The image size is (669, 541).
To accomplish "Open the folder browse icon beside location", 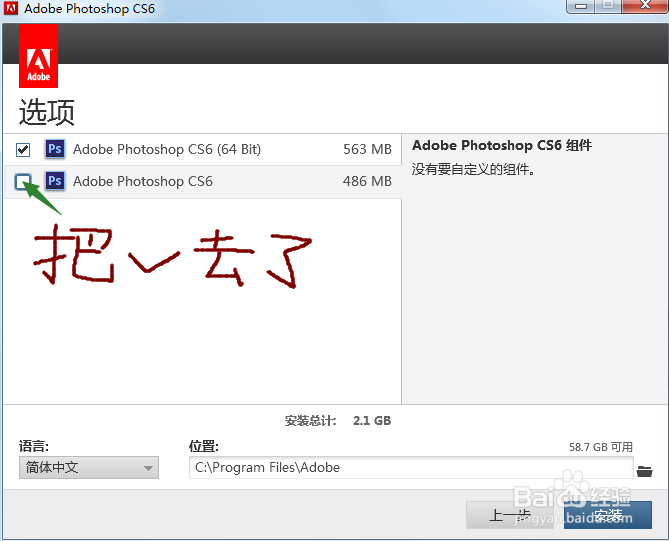I will click(644, 471).
